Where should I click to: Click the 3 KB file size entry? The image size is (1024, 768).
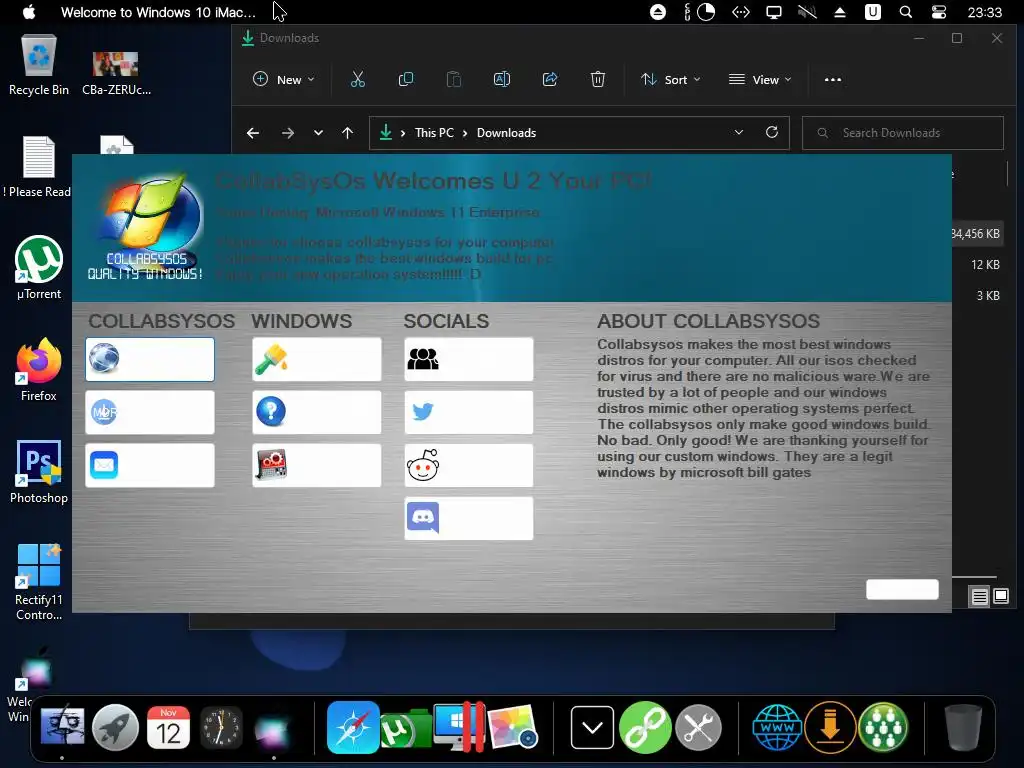tap(988, 295)
